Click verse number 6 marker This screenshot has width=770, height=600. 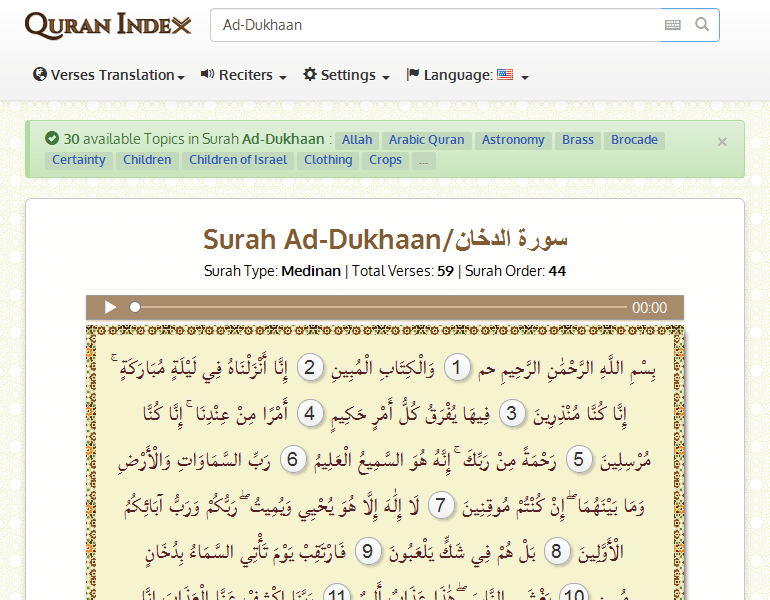coord(292,460)
